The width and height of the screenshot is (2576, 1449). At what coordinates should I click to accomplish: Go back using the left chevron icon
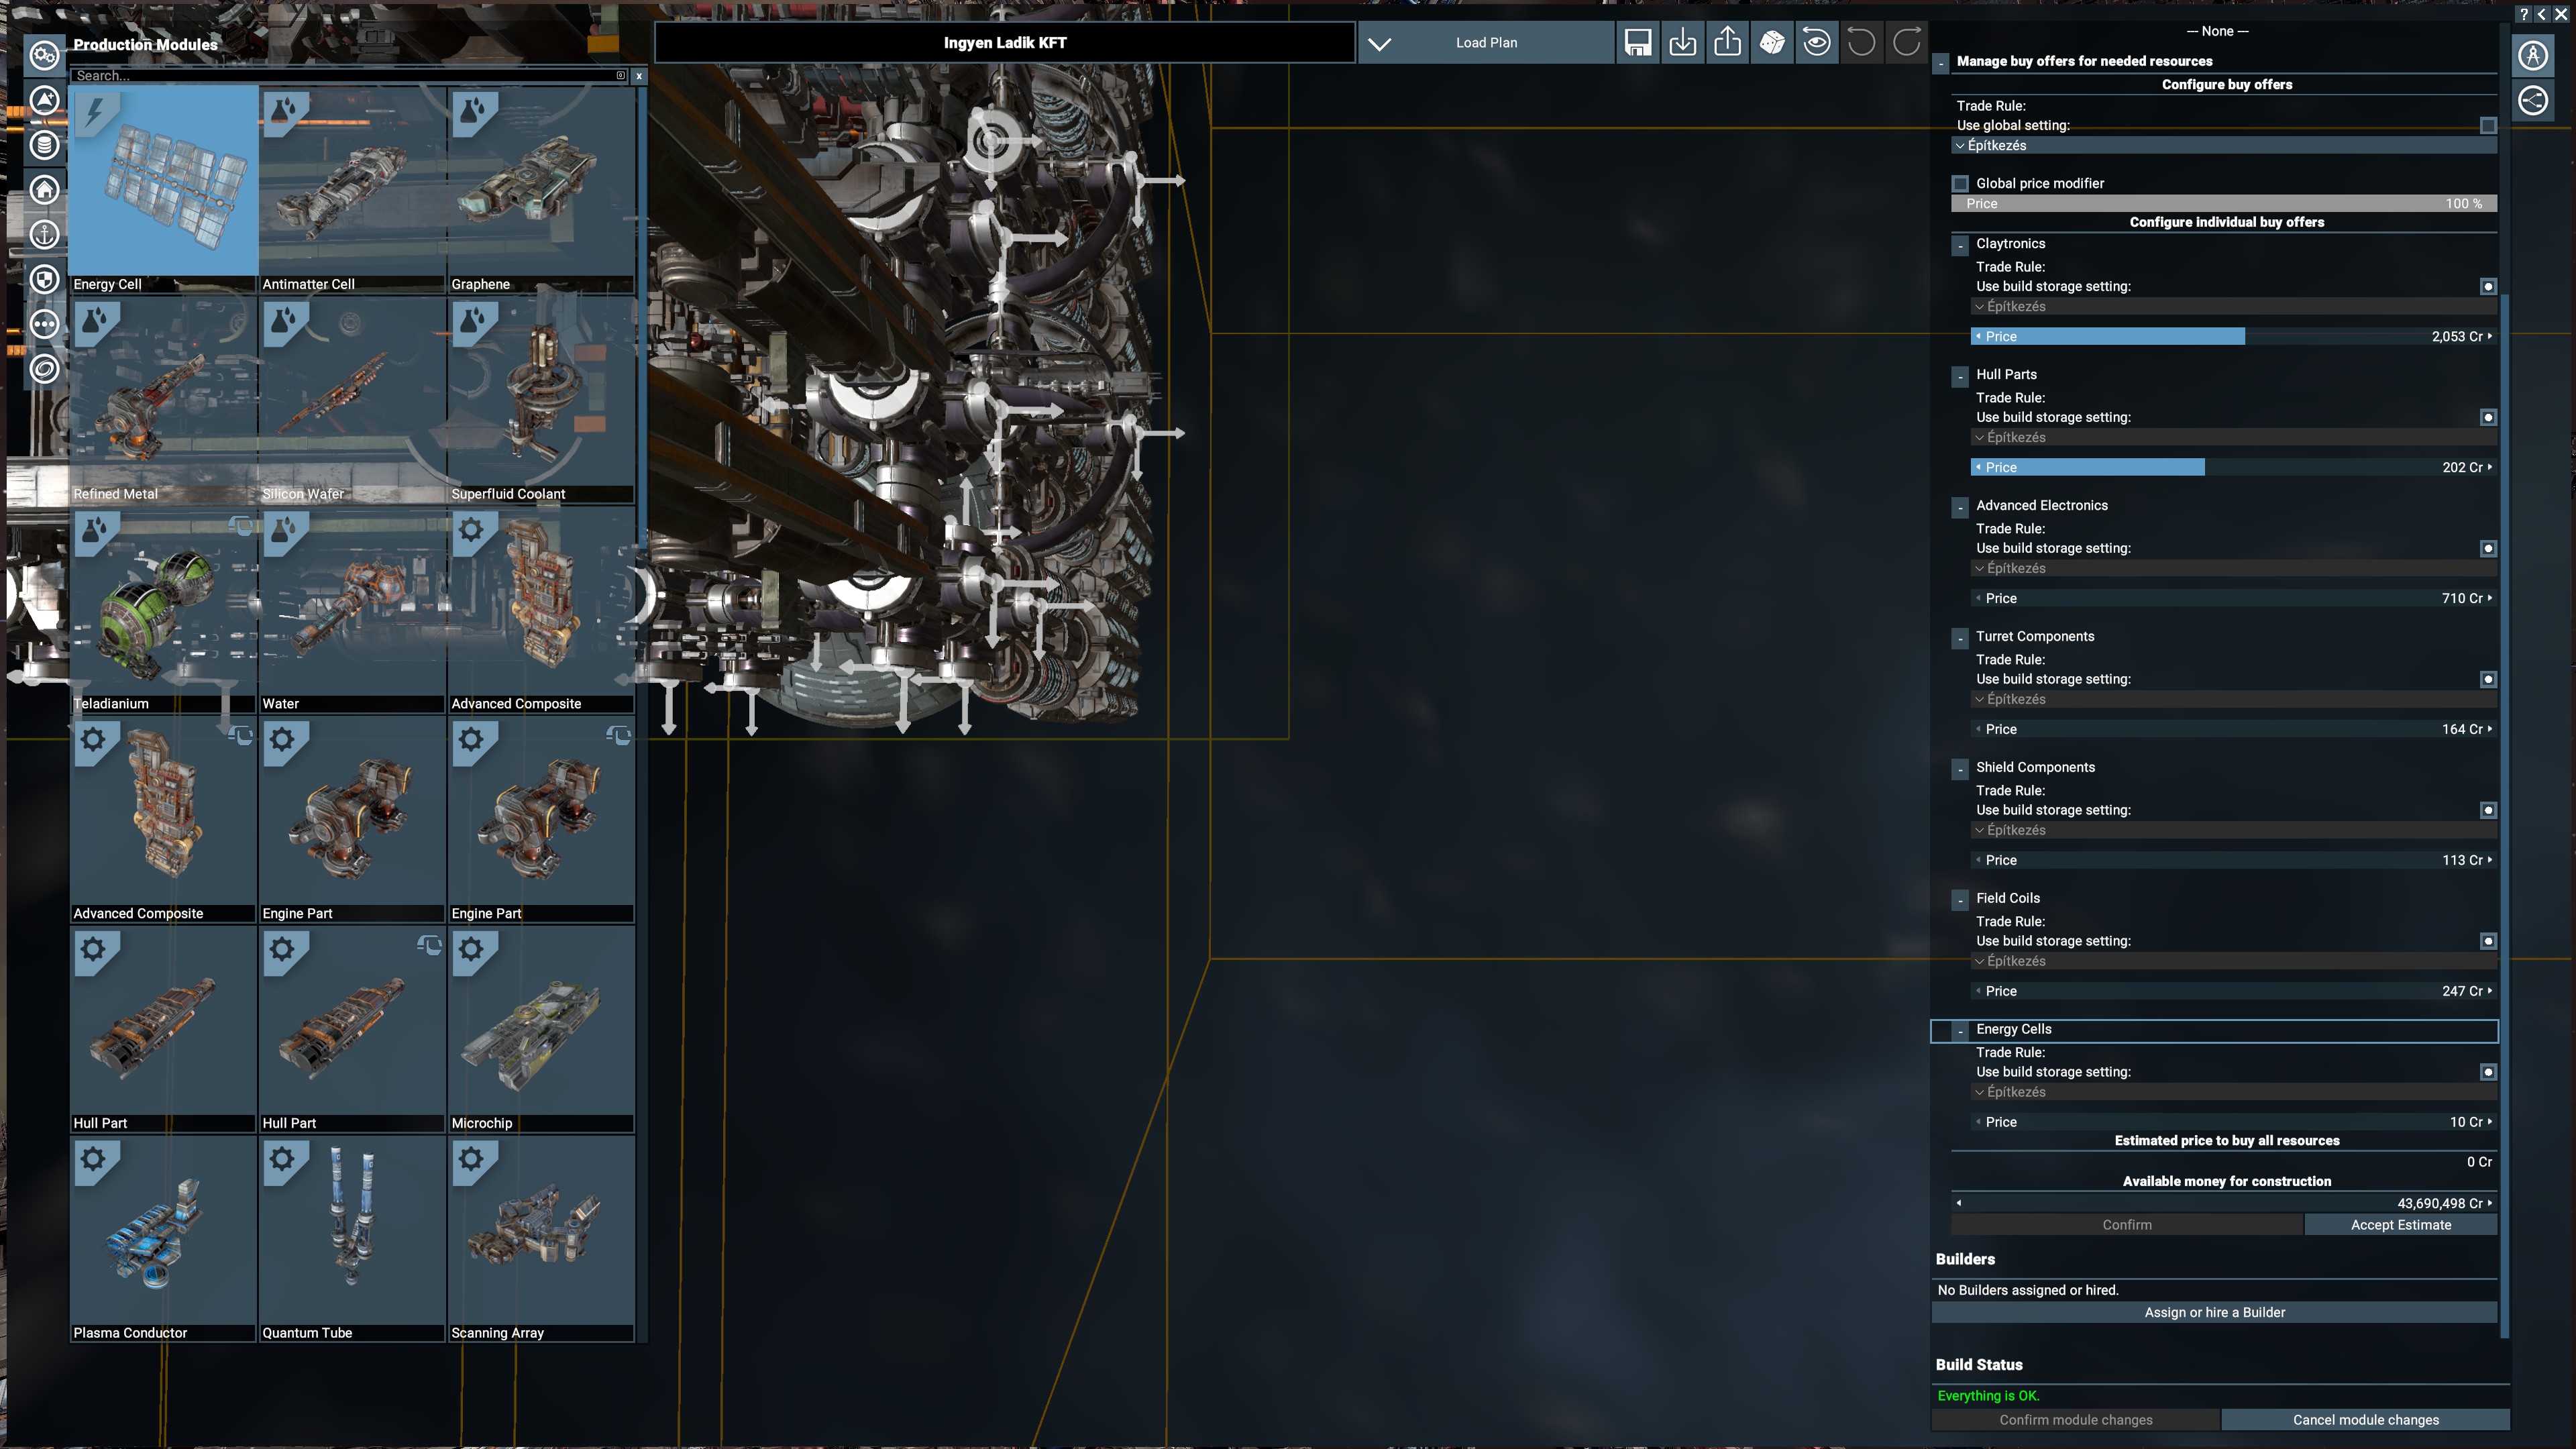(2542, 14)
